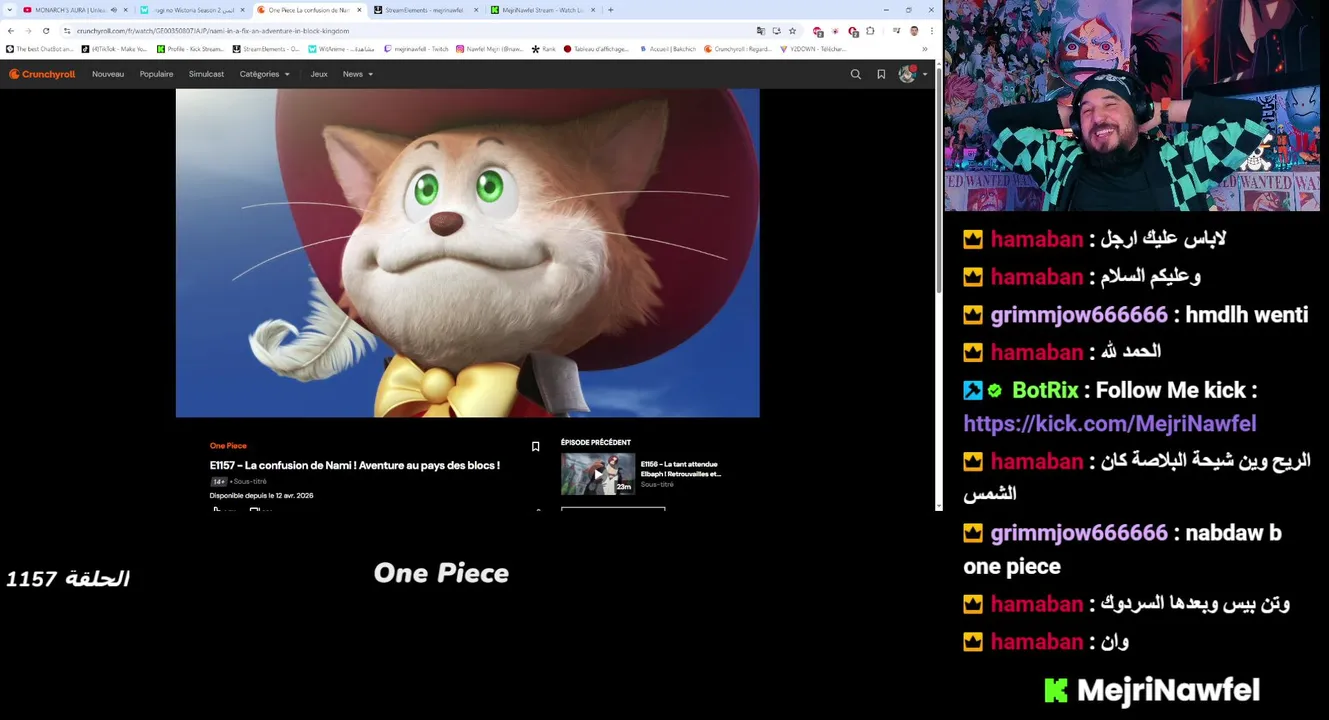Go back in browser history

[x=11, y=31]
